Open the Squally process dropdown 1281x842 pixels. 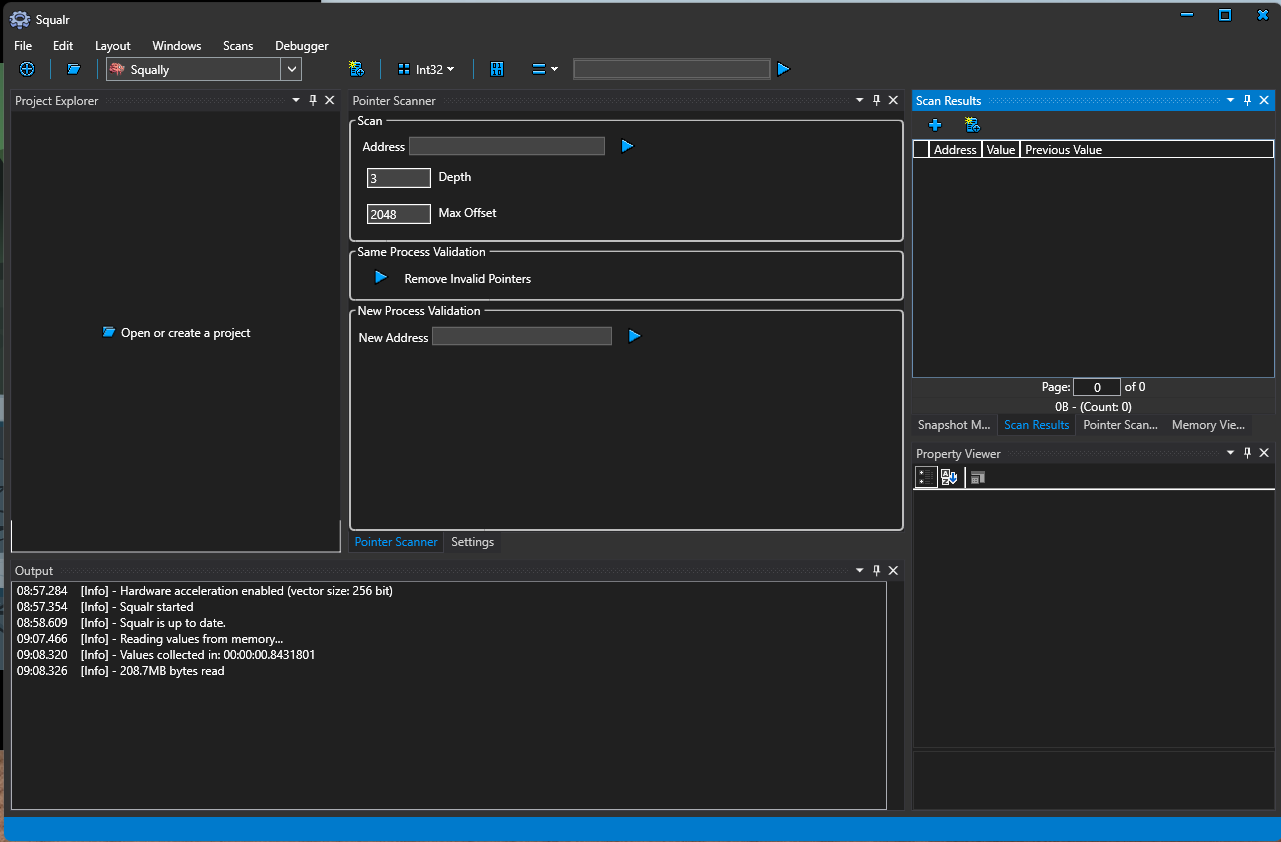[x=291, y=69]
